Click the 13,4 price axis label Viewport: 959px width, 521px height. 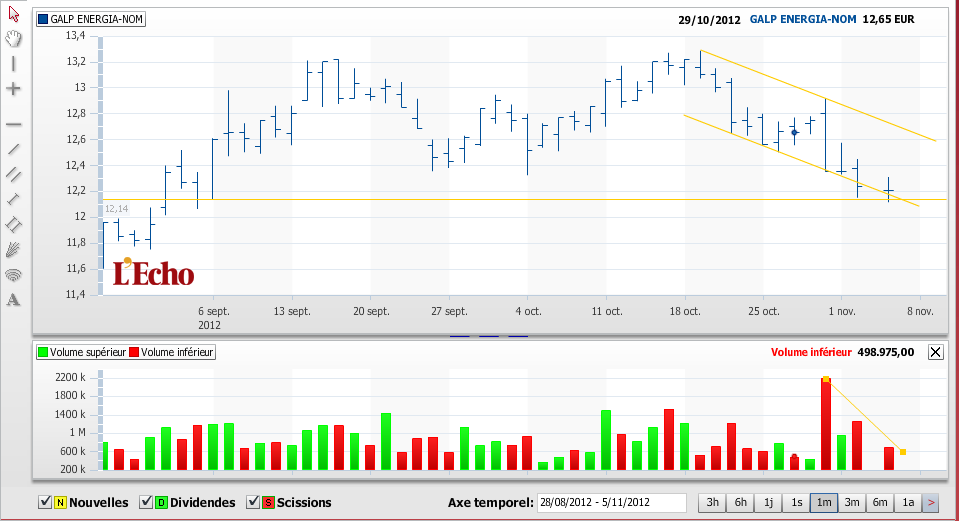click(x=76, y=35)
